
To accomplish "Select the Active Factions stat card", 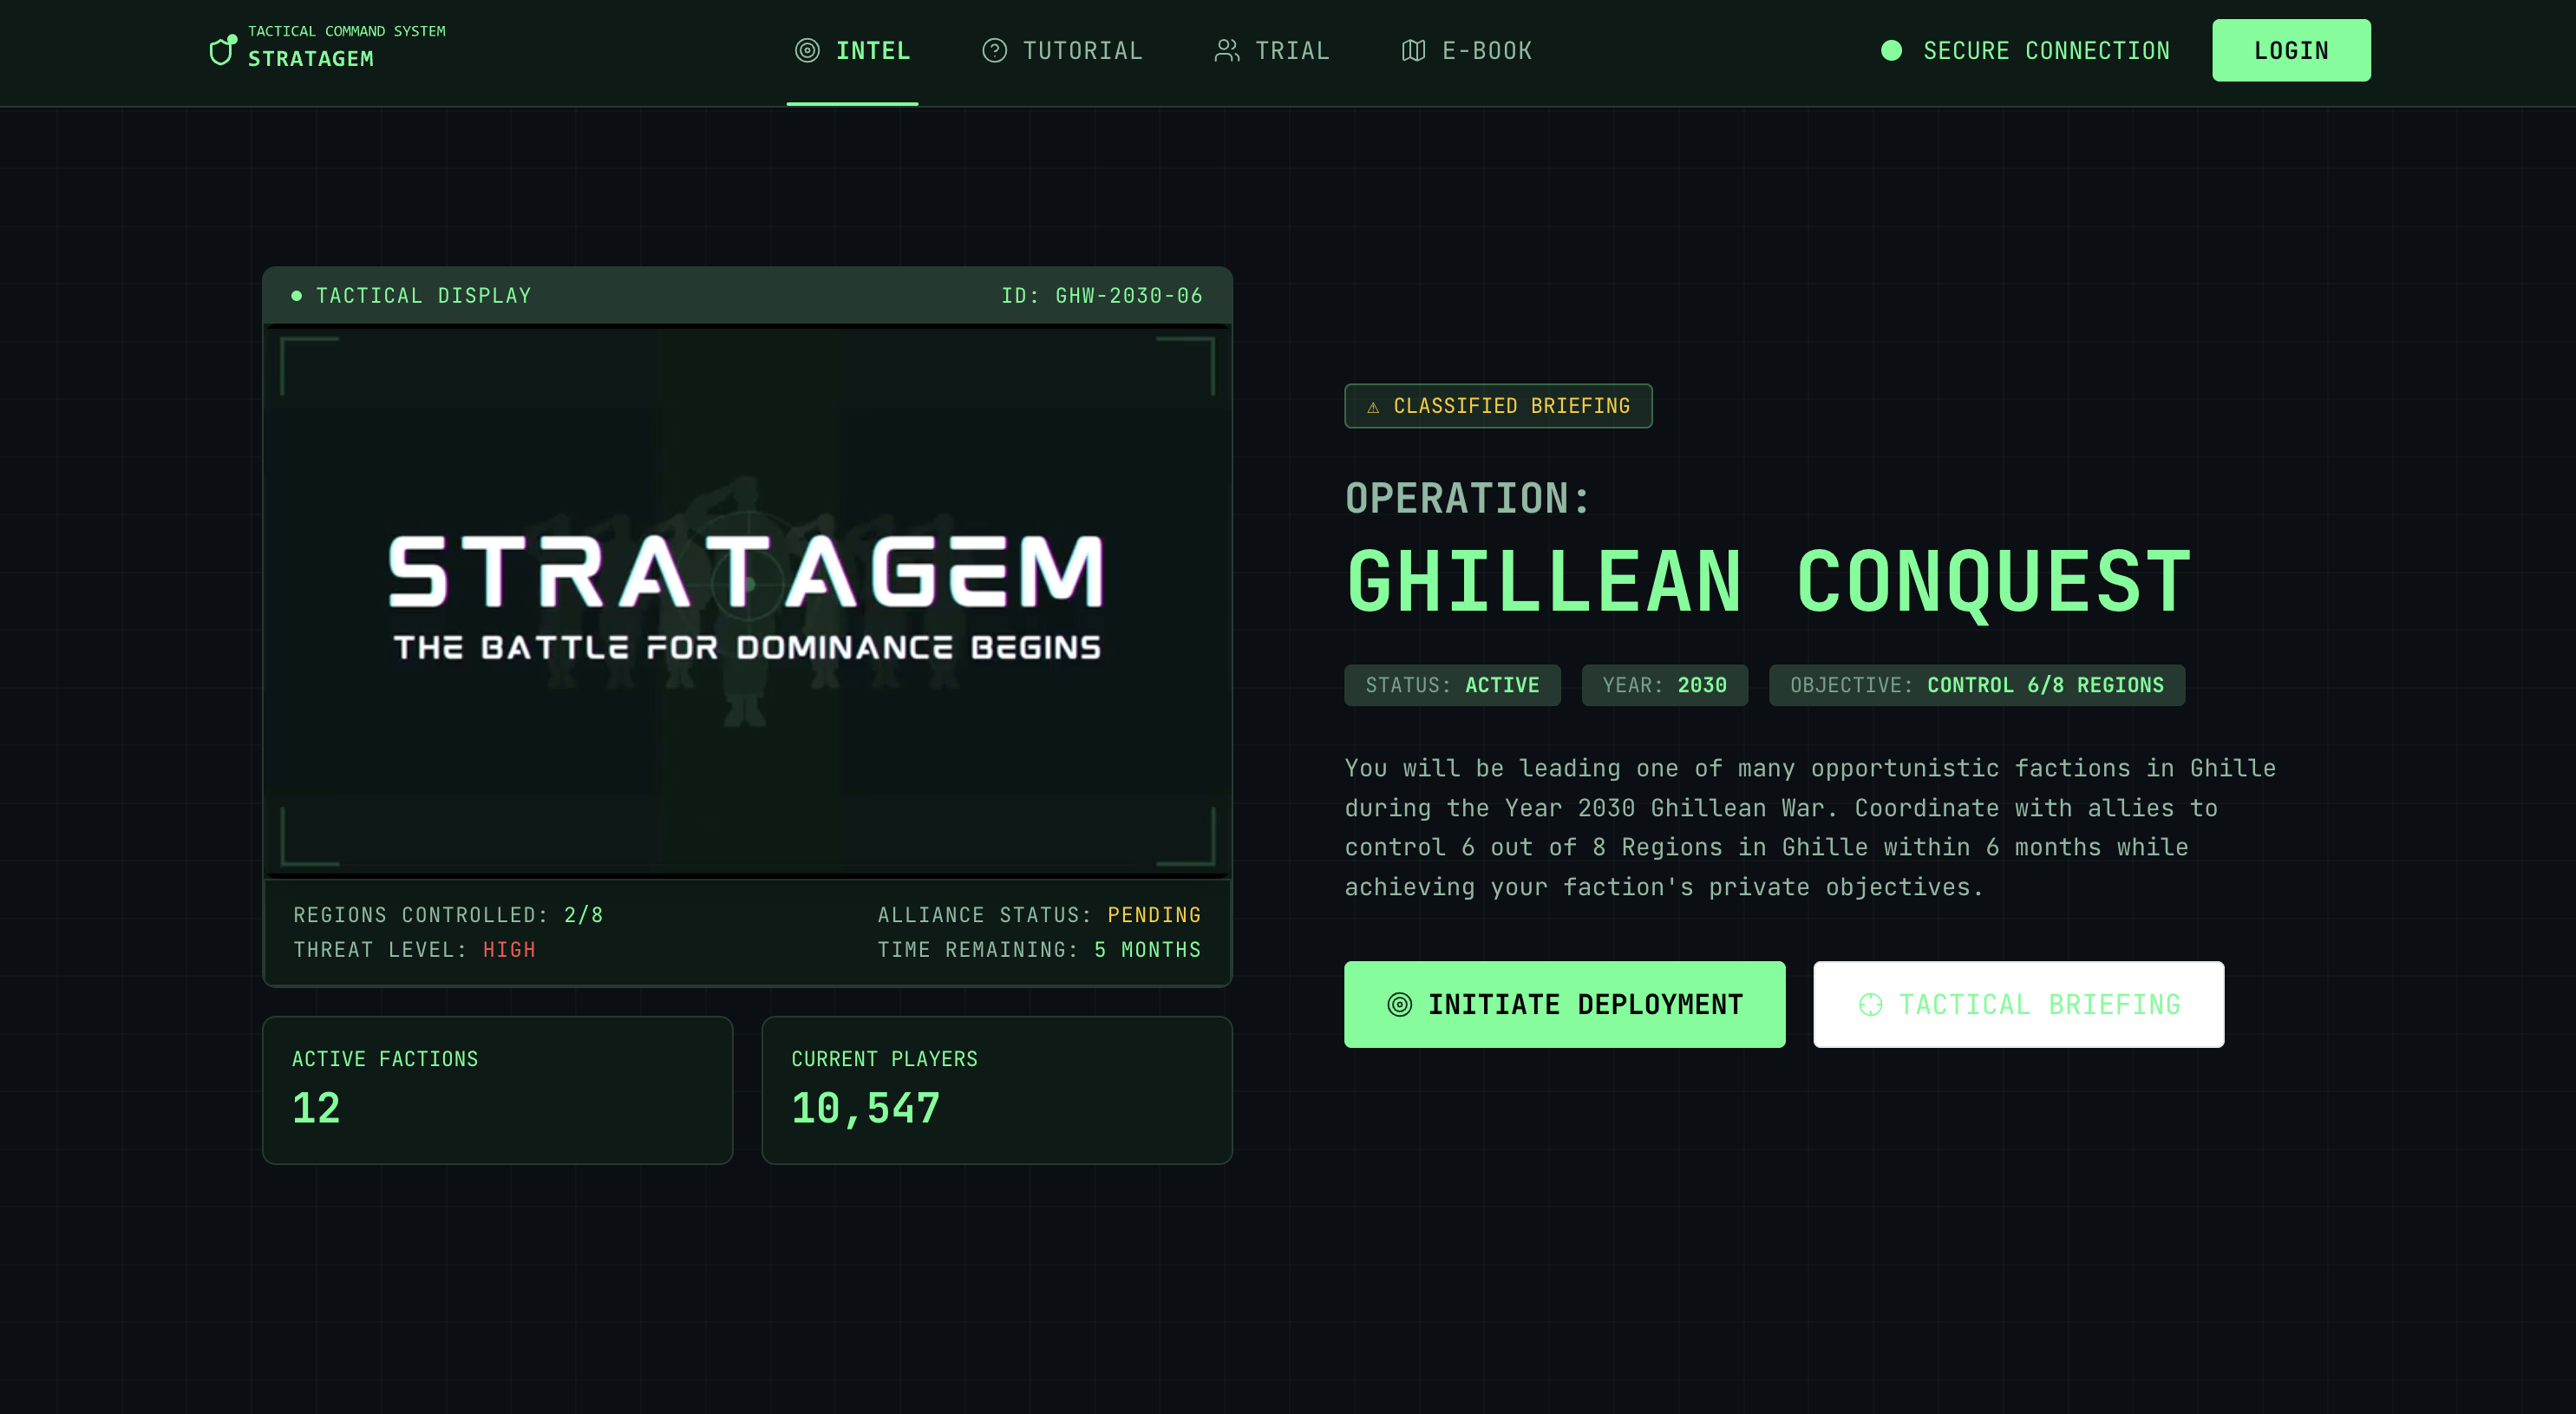I will click(x=497, y=1090).
